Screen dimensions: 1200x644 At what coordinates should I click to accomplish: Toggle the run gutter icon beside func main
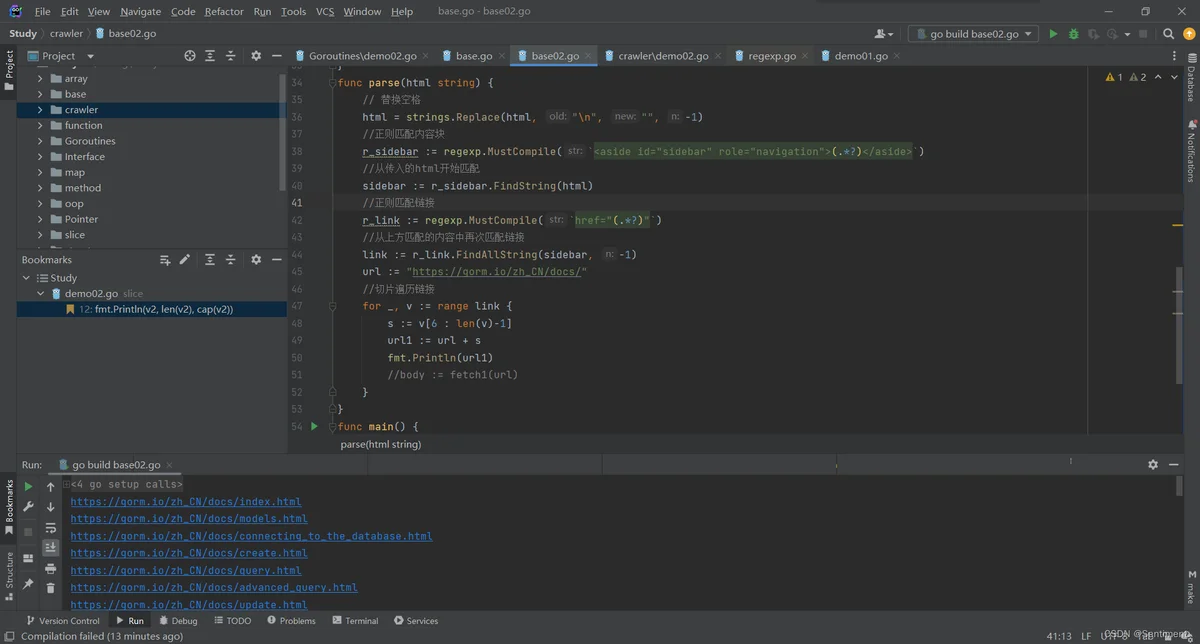[x=314, y=426]
